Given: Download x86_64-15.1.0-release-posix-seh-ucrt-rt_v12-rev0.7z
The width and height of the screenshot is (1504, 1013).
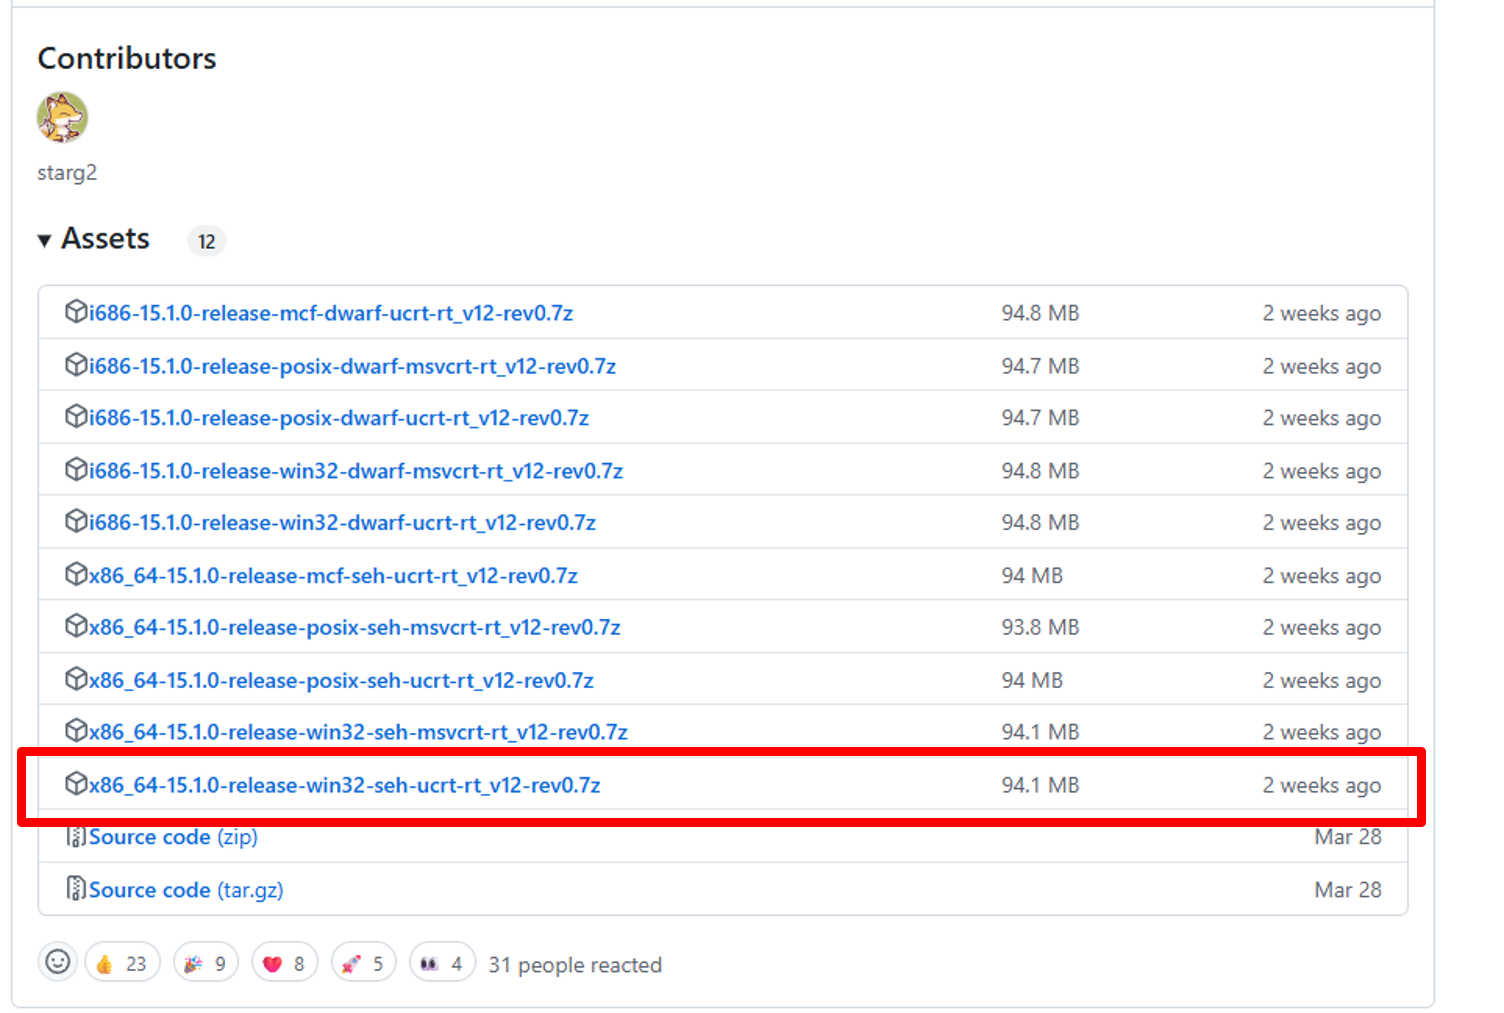Looking at the screenshot, I should coord(341,681).
